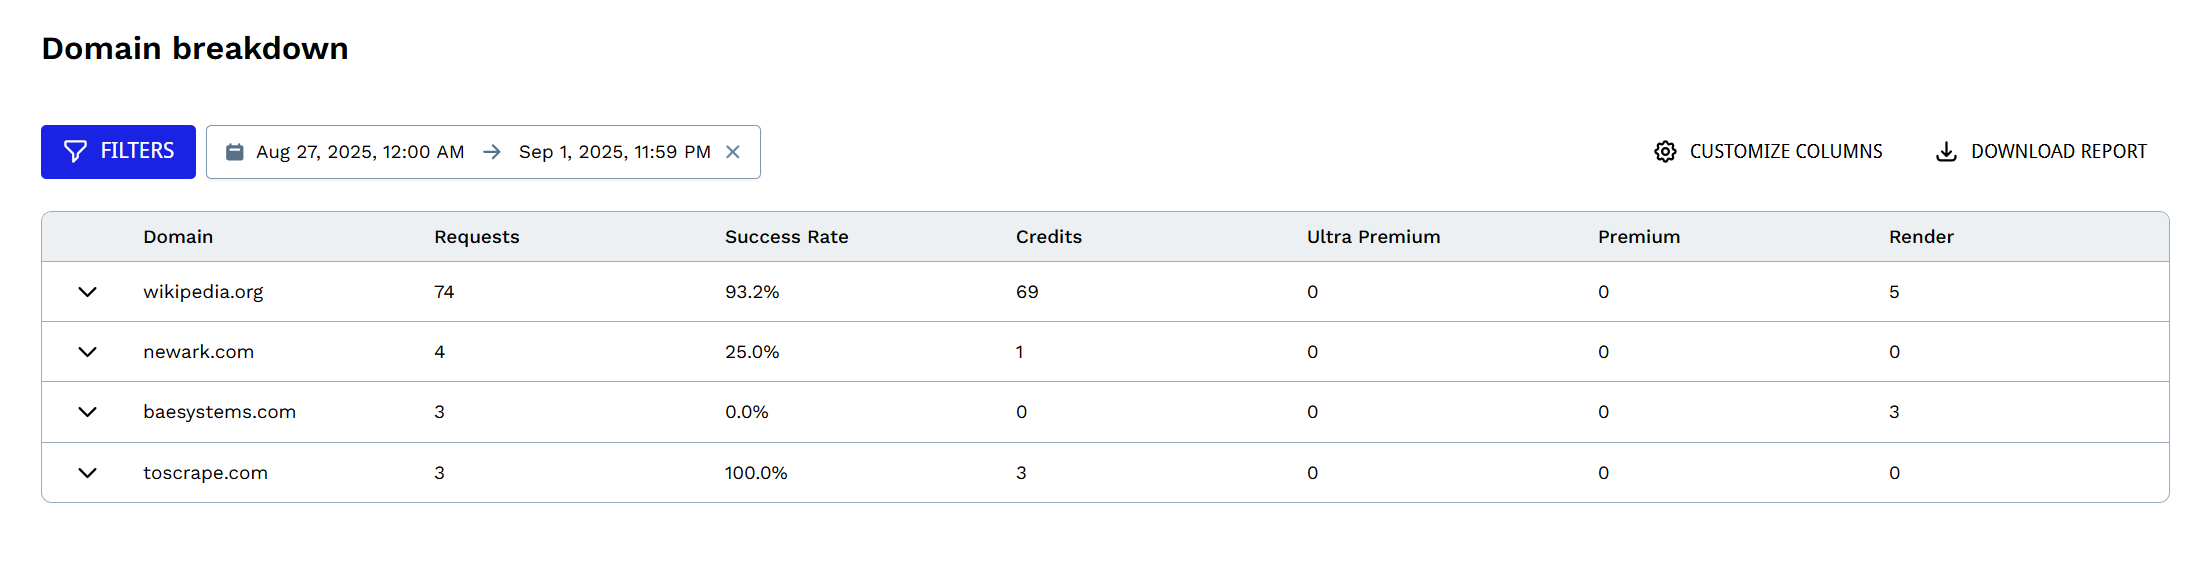Screen dimensions: 2211x572
Task: Click the funnel icon in Filters button
Action: click(x=75, y=151)
